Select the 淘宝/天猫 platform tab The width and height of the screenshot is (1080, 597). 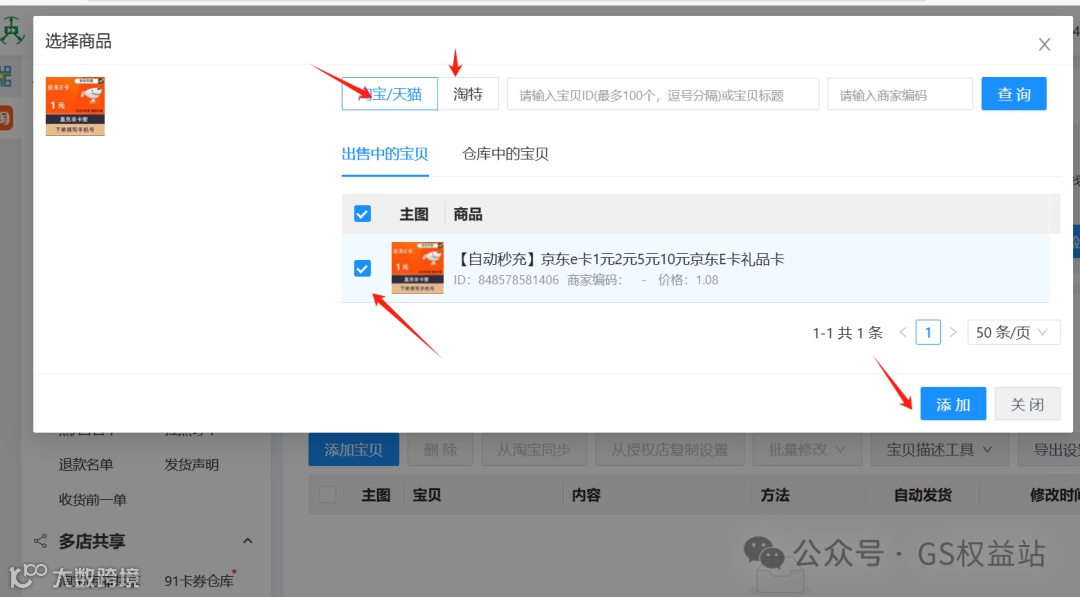(389, 94)
